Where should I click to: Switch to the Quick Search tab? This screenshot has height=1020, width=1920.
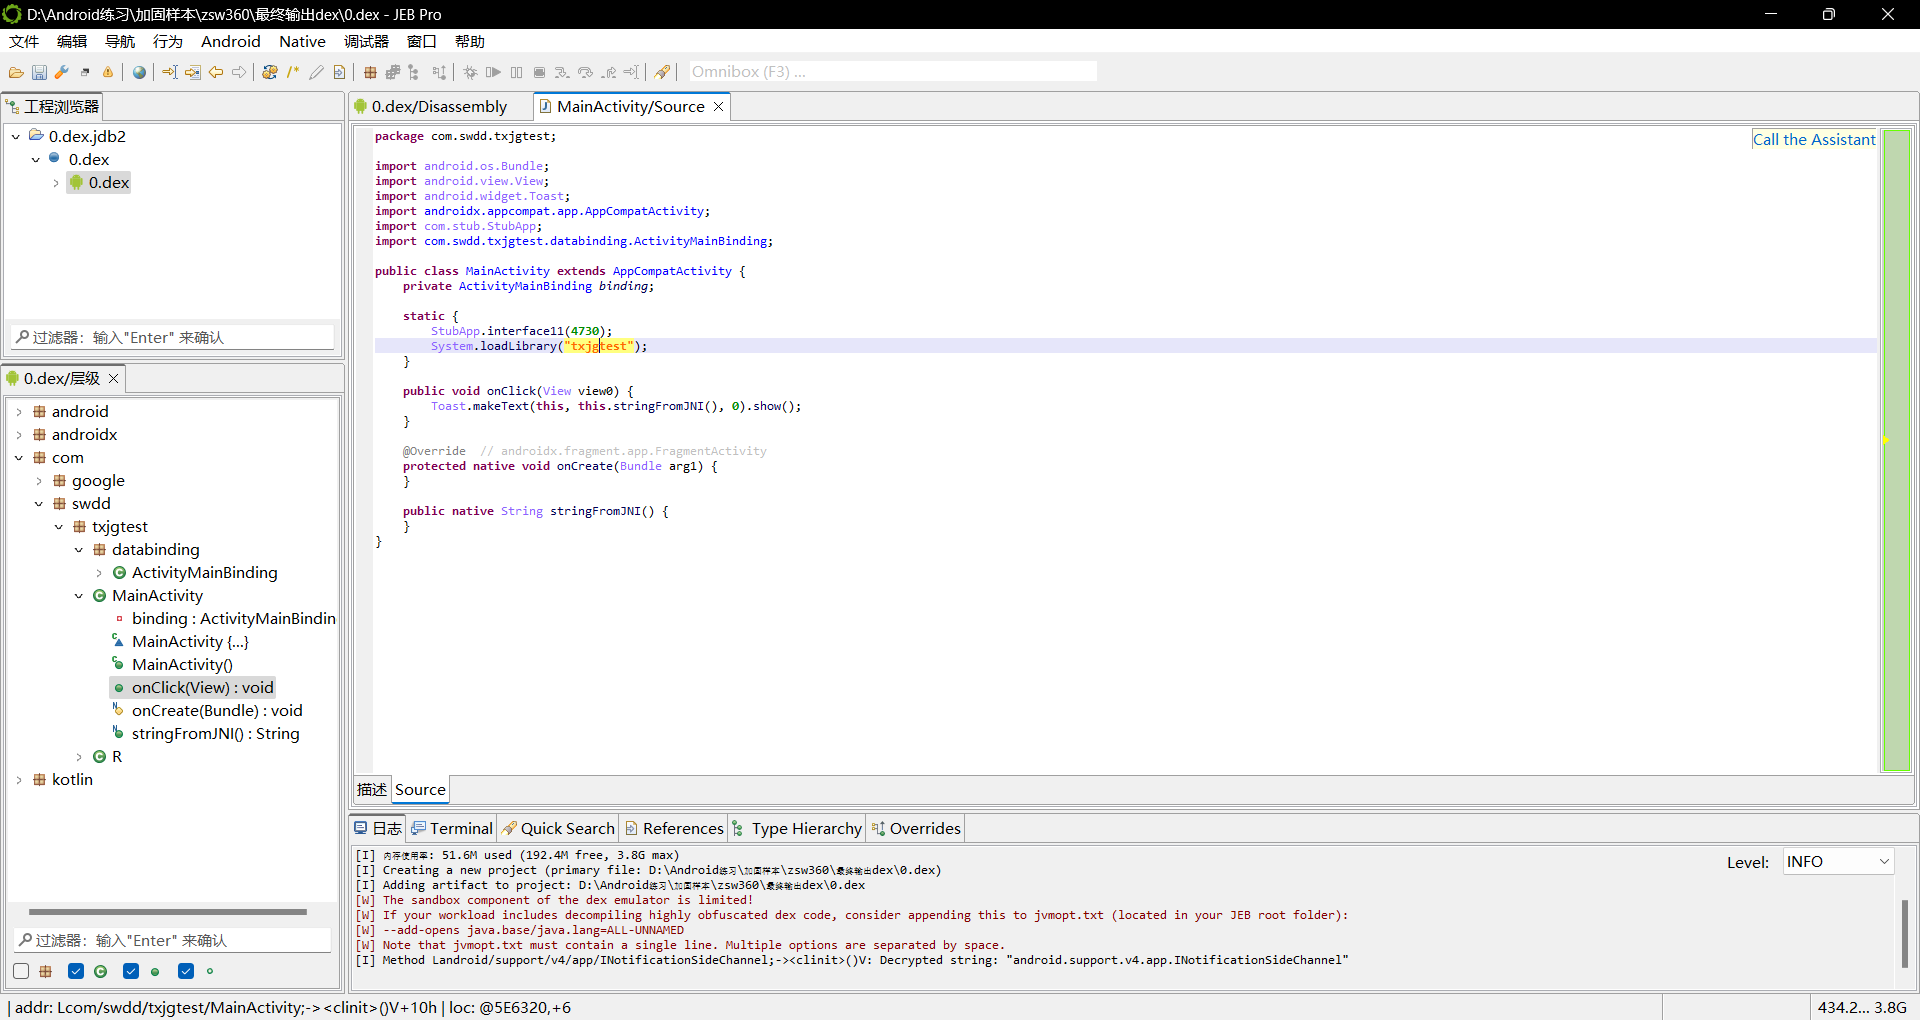coord(558,828)
